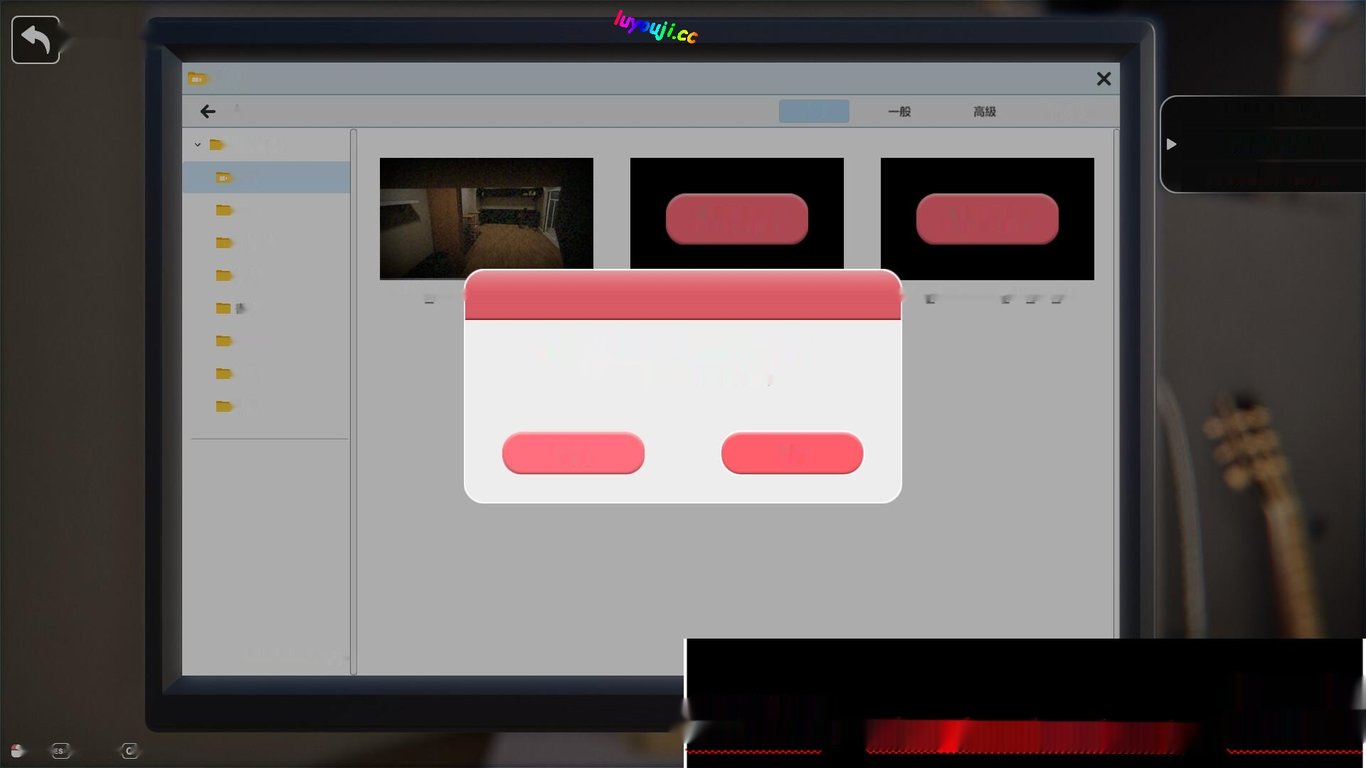Image resolution: width=1366 pixels, height=768 pixels.
Task: Click the C key hint icon at bottom-left
Action: 129,750
